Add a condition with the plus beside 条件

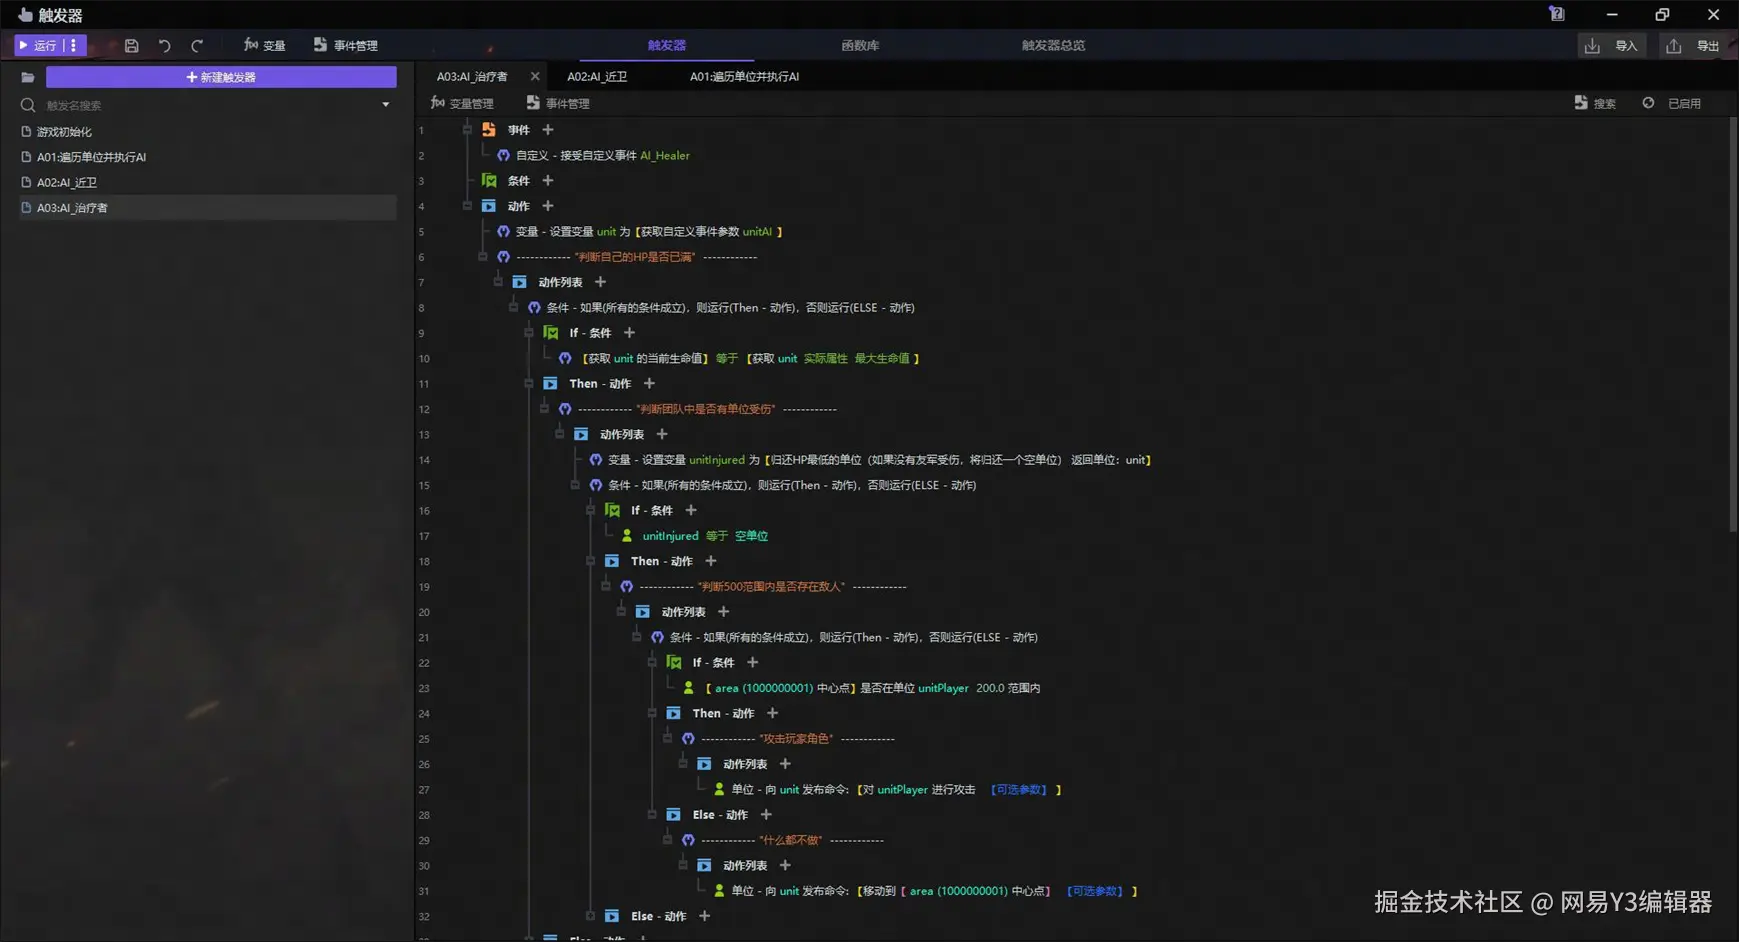pyautogui.click(x=548, y=181)
